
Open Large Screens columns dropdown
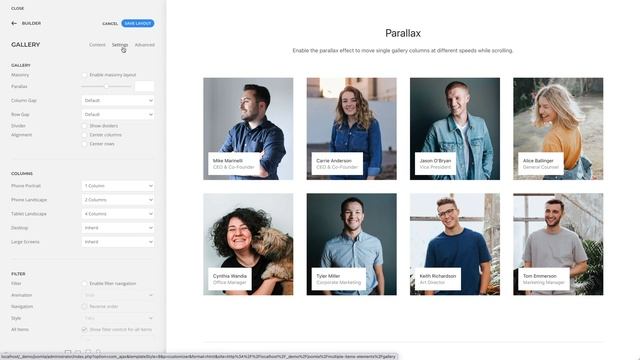pyautogui.click(x=118, y=242)
